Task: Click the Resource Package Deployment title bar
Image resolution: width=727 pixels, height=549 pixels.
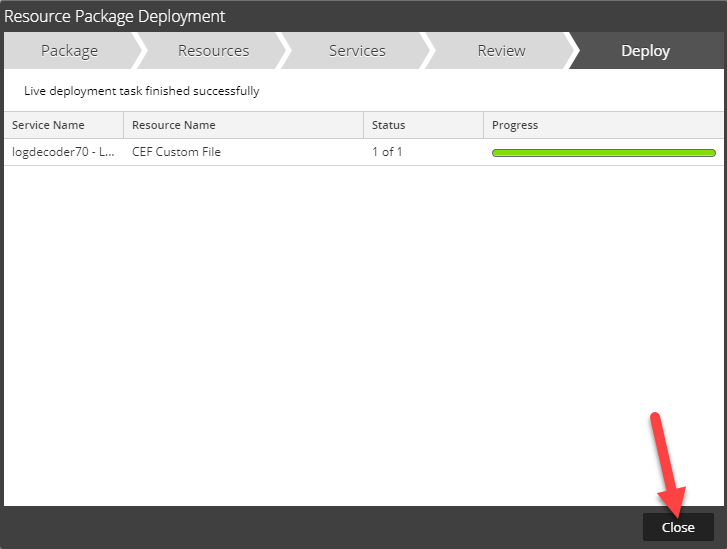Action: pos(300,16)
